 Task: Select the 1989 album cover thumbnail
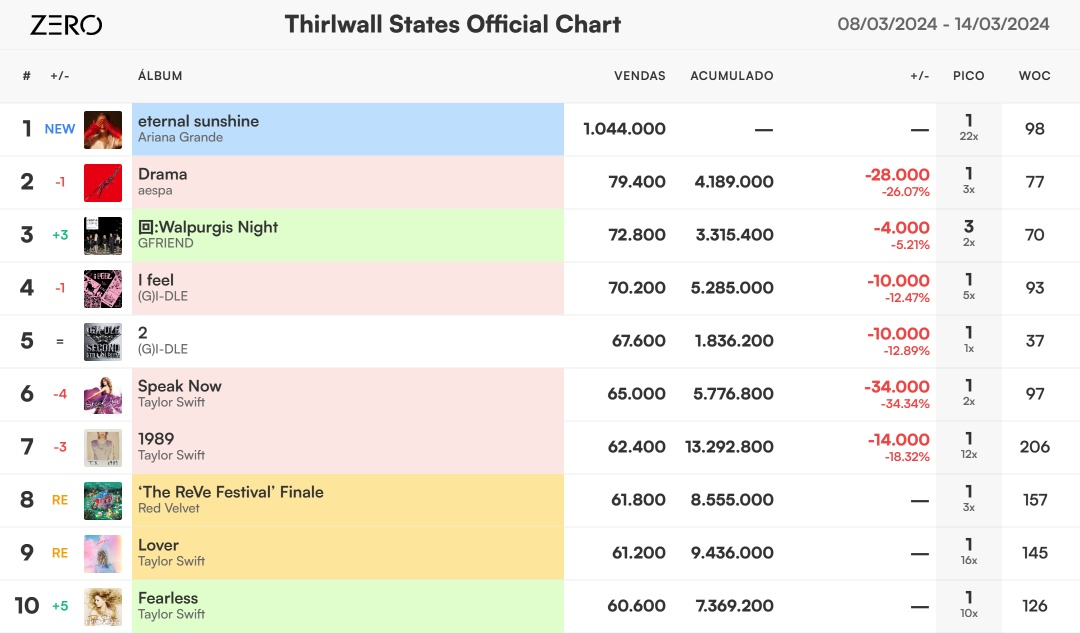103,448
